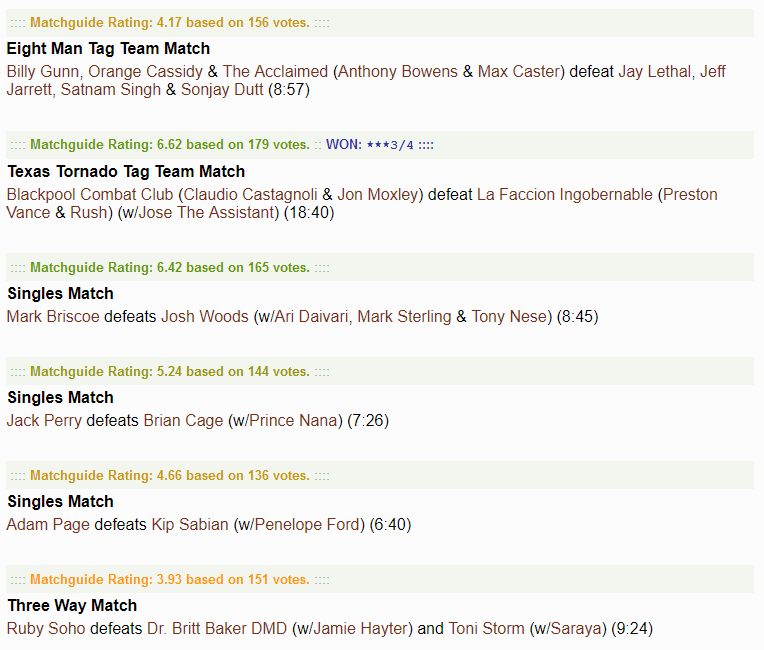Screen dimensions: 764x650
Task: Select the Anthony Bowens link
Action: [398, 72]
